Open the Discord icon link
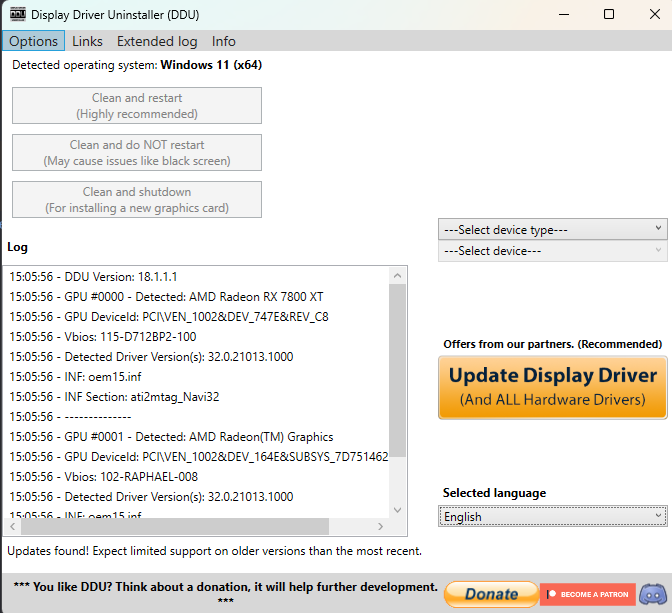 [653, 594]
